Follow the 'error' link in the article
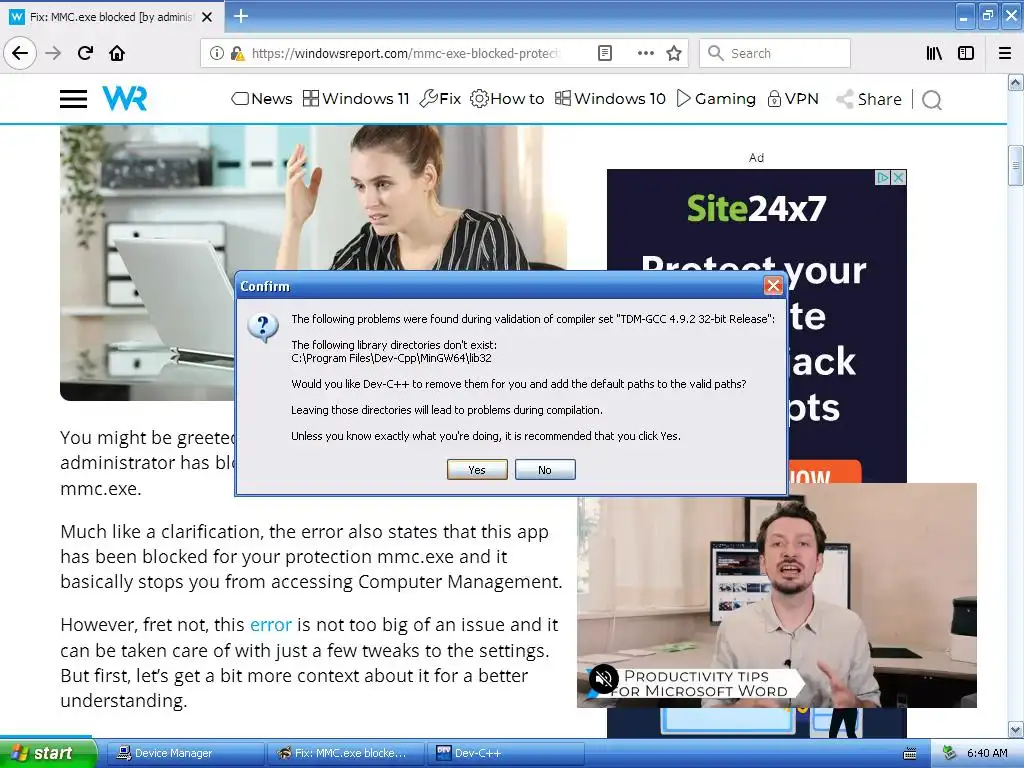 pyautogui.click(x=270, y=625)
